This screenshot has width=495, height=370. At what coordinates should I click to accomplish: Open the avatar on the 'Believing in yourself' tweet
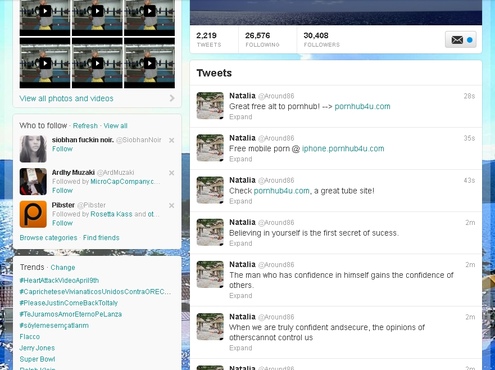point(210,232)
